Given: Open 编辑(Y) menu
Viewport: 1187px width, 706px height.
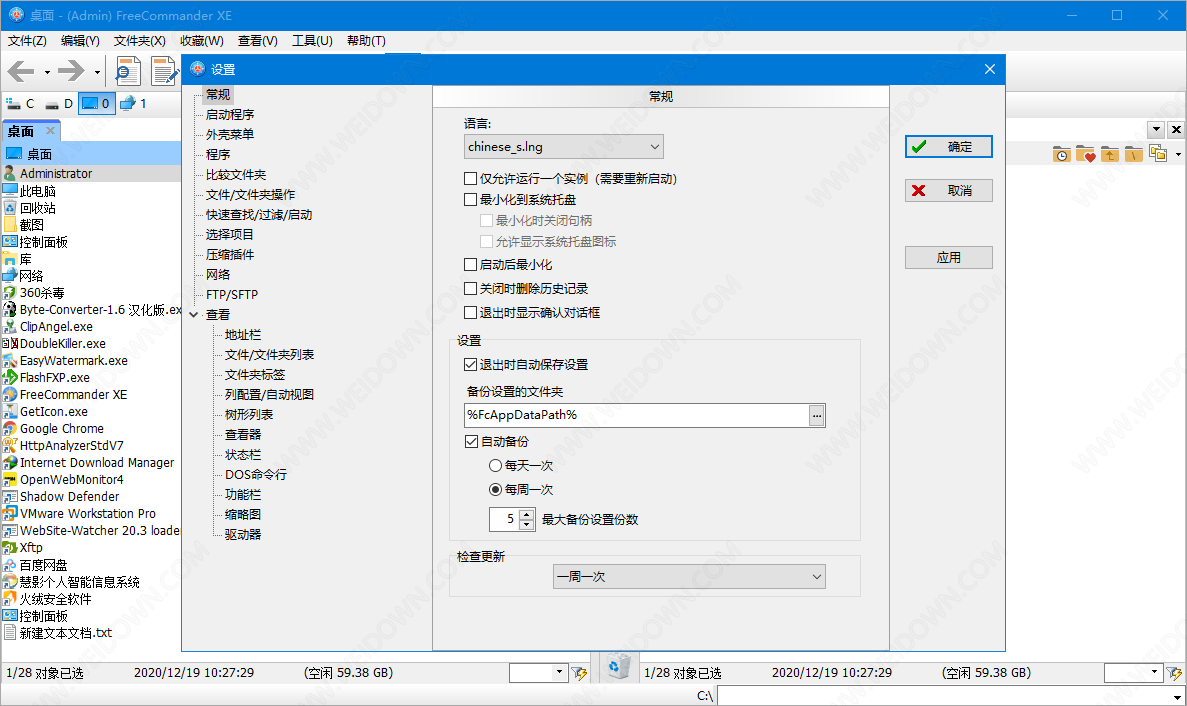Looking at the screenshot, I should 80,41.
